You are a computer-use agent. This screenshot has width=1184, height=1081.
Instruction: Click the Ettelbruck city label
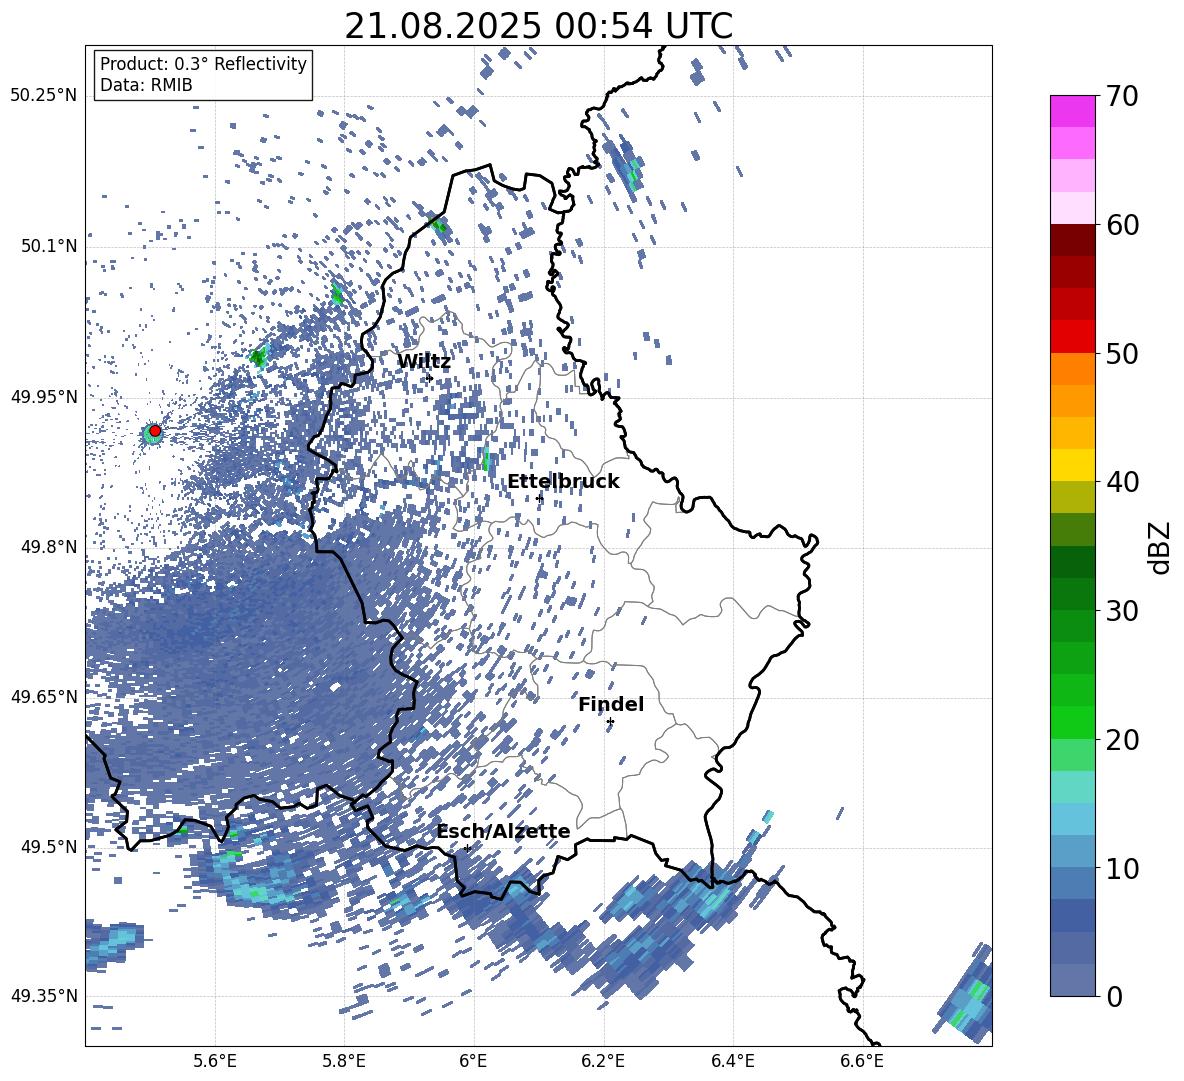pos(563,482)
